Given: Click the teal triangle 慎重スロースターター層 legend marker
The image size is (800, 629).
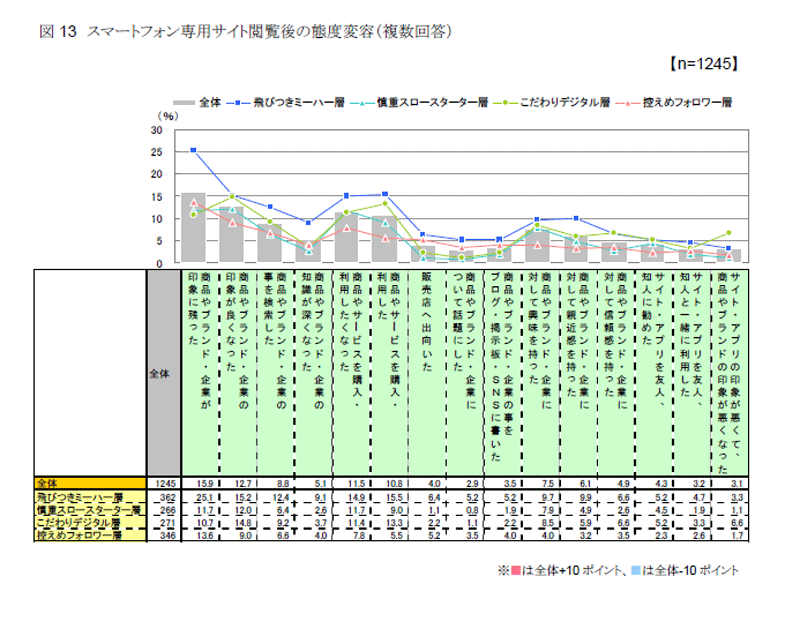Looking at the screenshot, I should 361,103.
